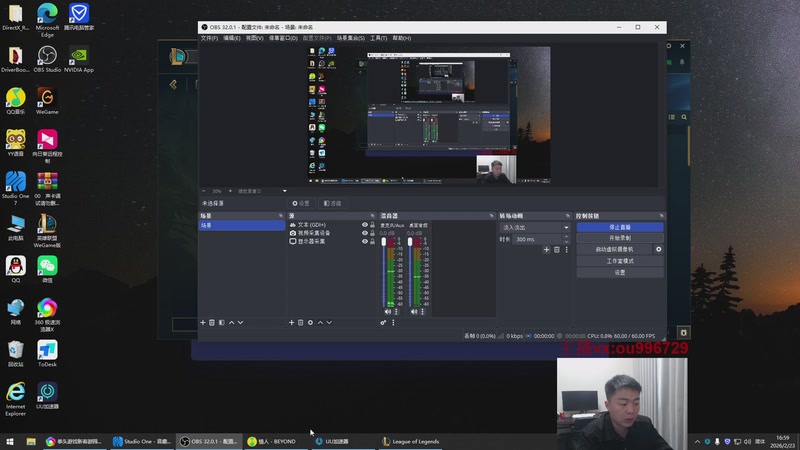Open fade transition type dropdown
800x450 pixels.
(535, 228)
